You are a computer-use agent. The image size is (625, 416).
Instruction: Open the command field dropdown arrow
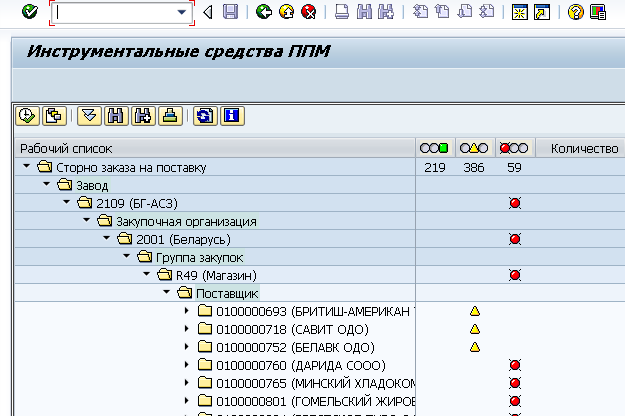pos(182,12)
